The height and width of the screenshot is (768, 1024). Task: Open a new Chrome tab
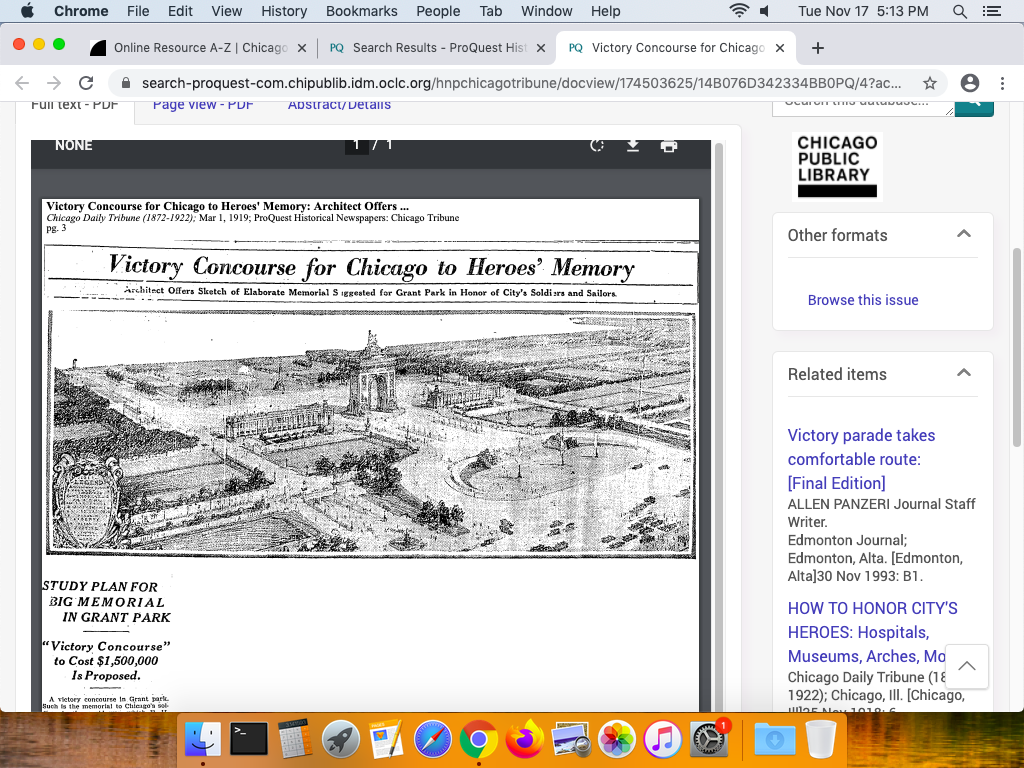pyautogui.click(x=818, y=48)
